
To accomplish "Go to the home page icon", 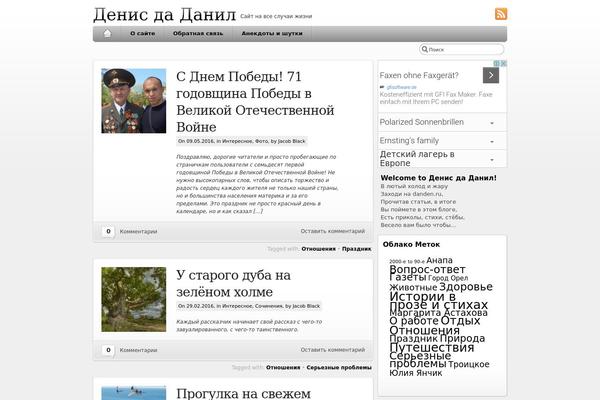I will tap(107, 34).
